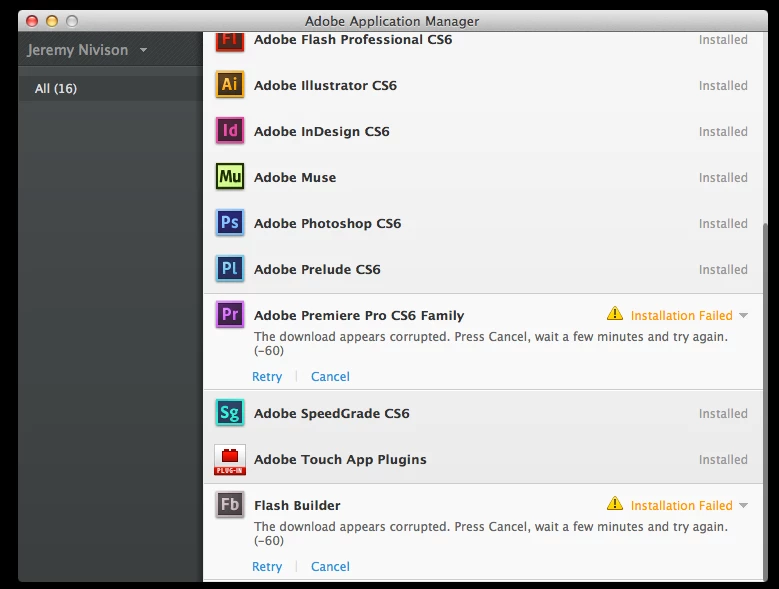Click the Adobe Muse Mu icon
This screenshot has width=779, height=589.
click(x=230, y=176)
